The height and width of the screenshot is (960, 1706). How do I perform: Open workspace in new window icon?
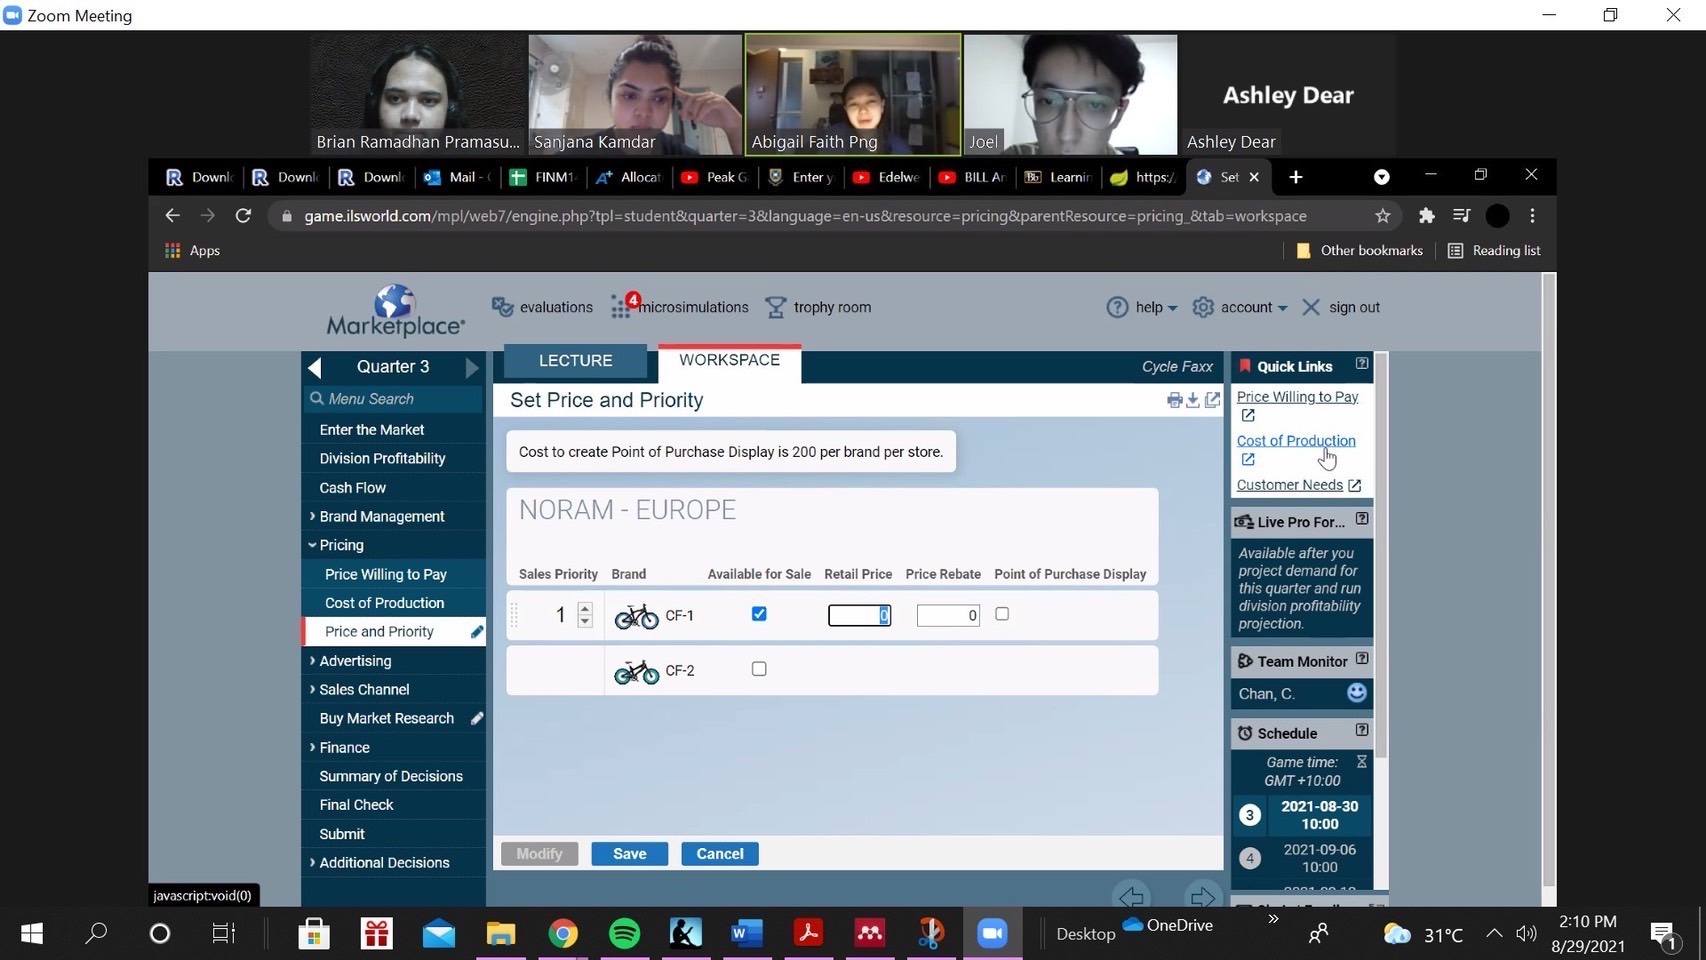pyautogui.click(x=1212, y=400)
